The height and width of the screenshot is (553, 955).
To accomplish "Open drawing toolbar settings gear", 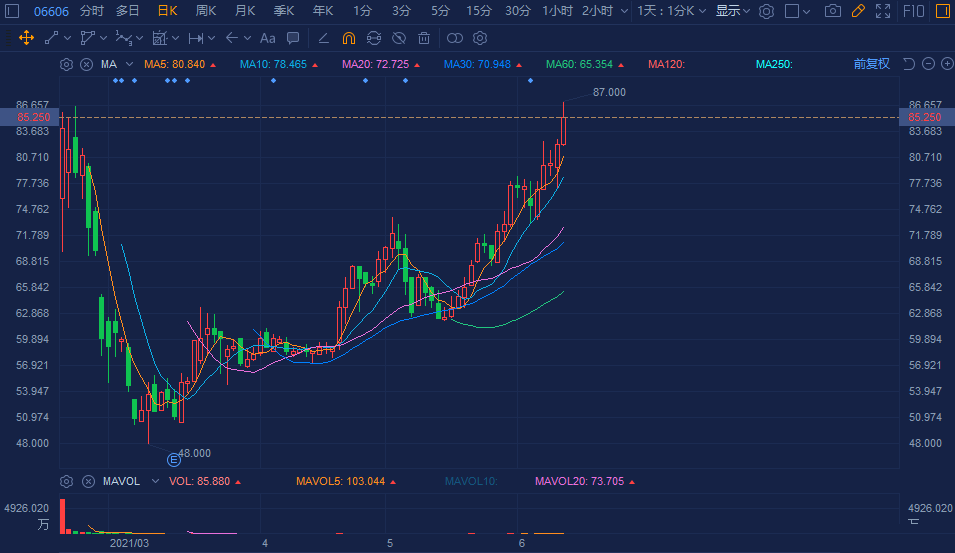I will click(480, 38).
